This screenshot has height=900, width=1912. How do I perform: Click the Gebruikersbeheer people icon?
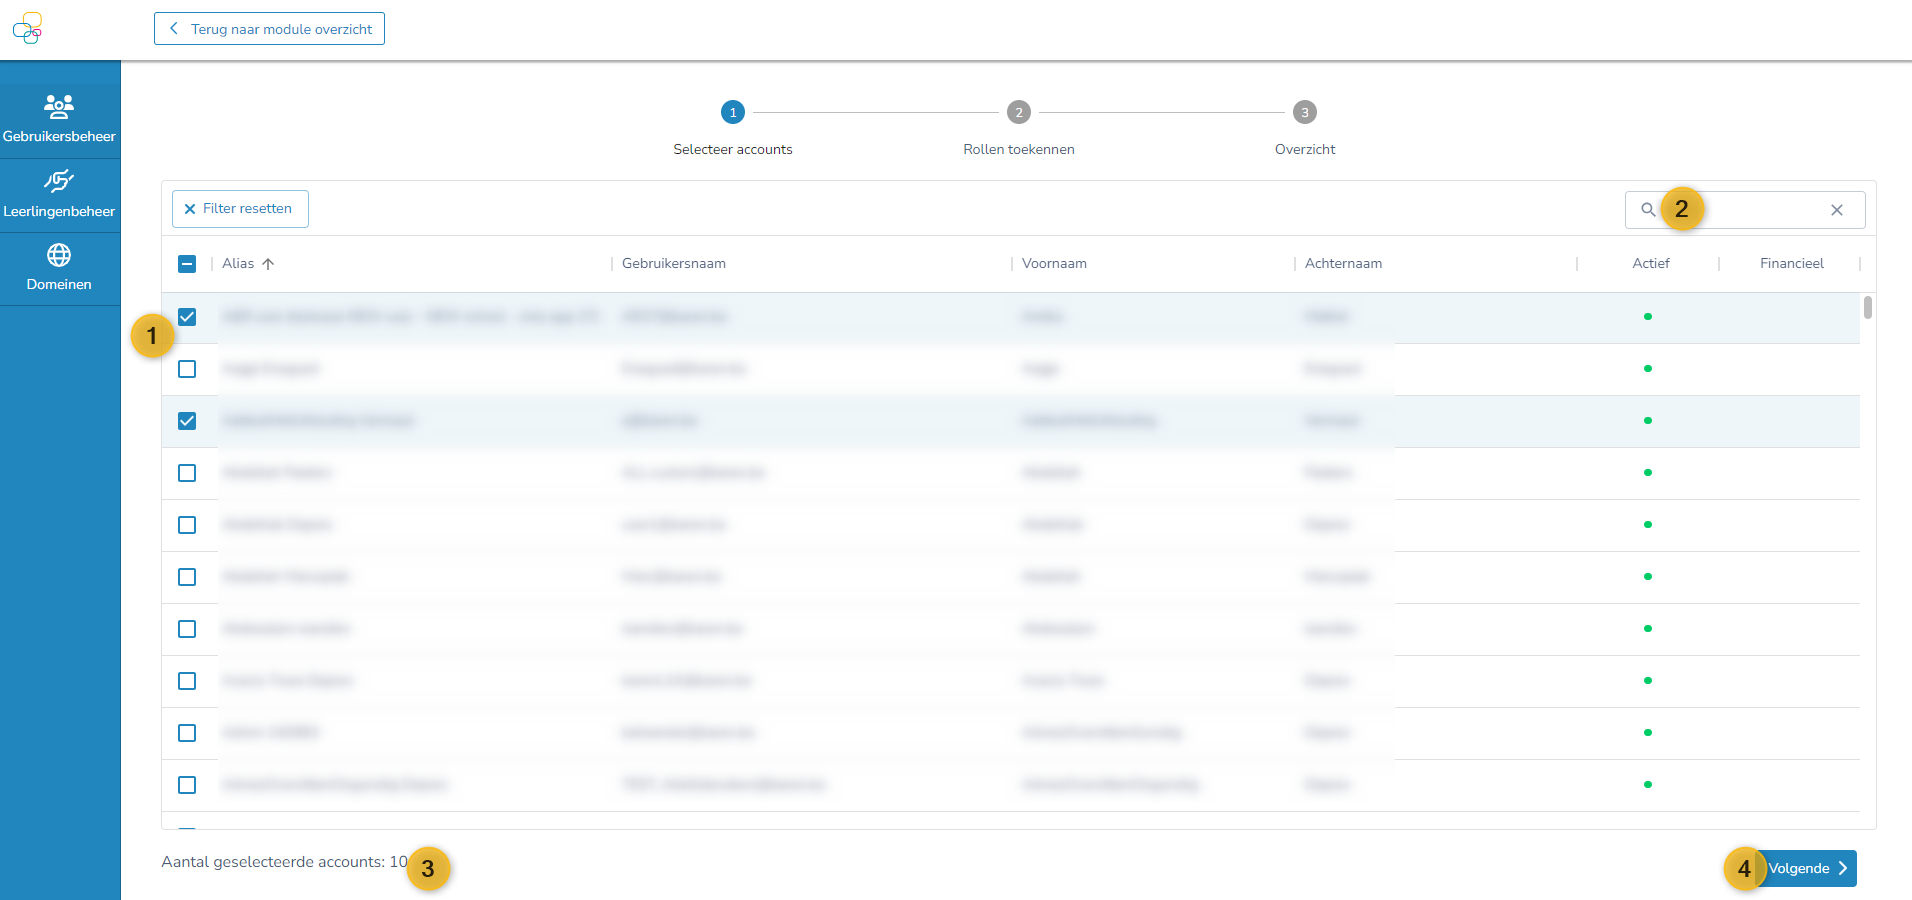click(x=59, y=106)
